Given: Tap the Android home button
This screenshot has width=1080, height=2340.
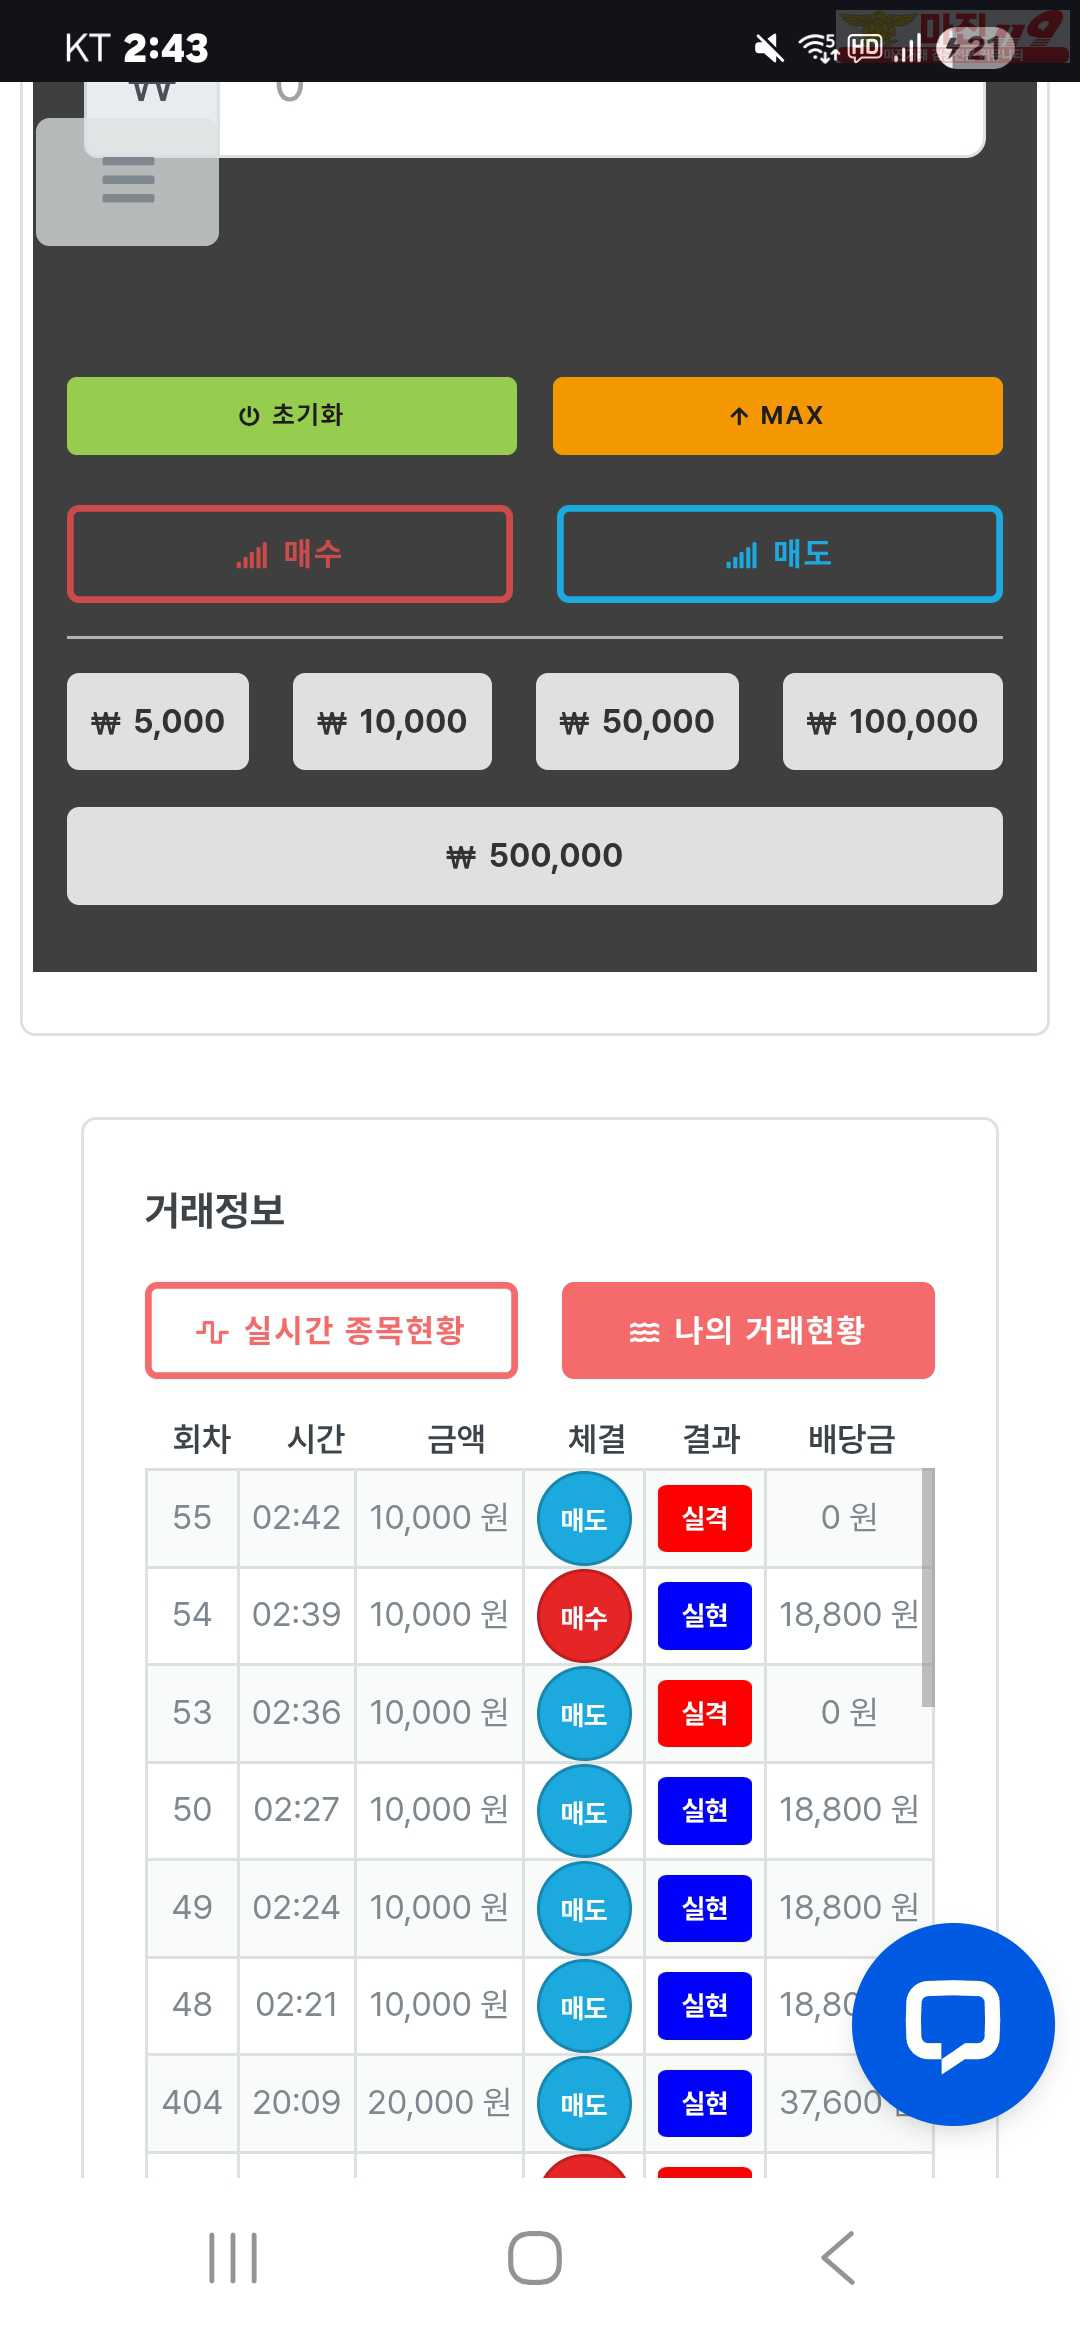Looking at the screenshot, I should point(535,2258).
